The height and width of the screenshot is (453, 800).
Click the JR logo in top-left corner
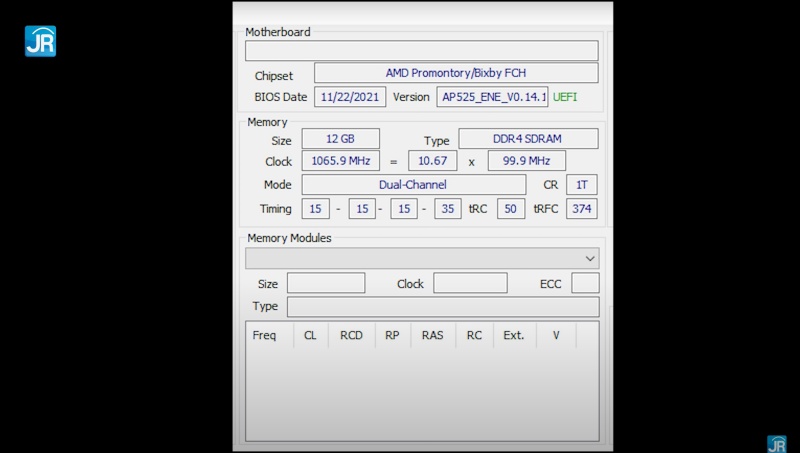pos(40,40)
